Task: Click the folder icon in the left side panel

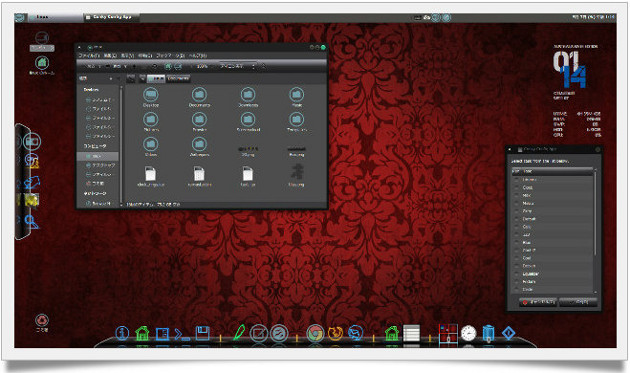Action: [x=32, y=141]
